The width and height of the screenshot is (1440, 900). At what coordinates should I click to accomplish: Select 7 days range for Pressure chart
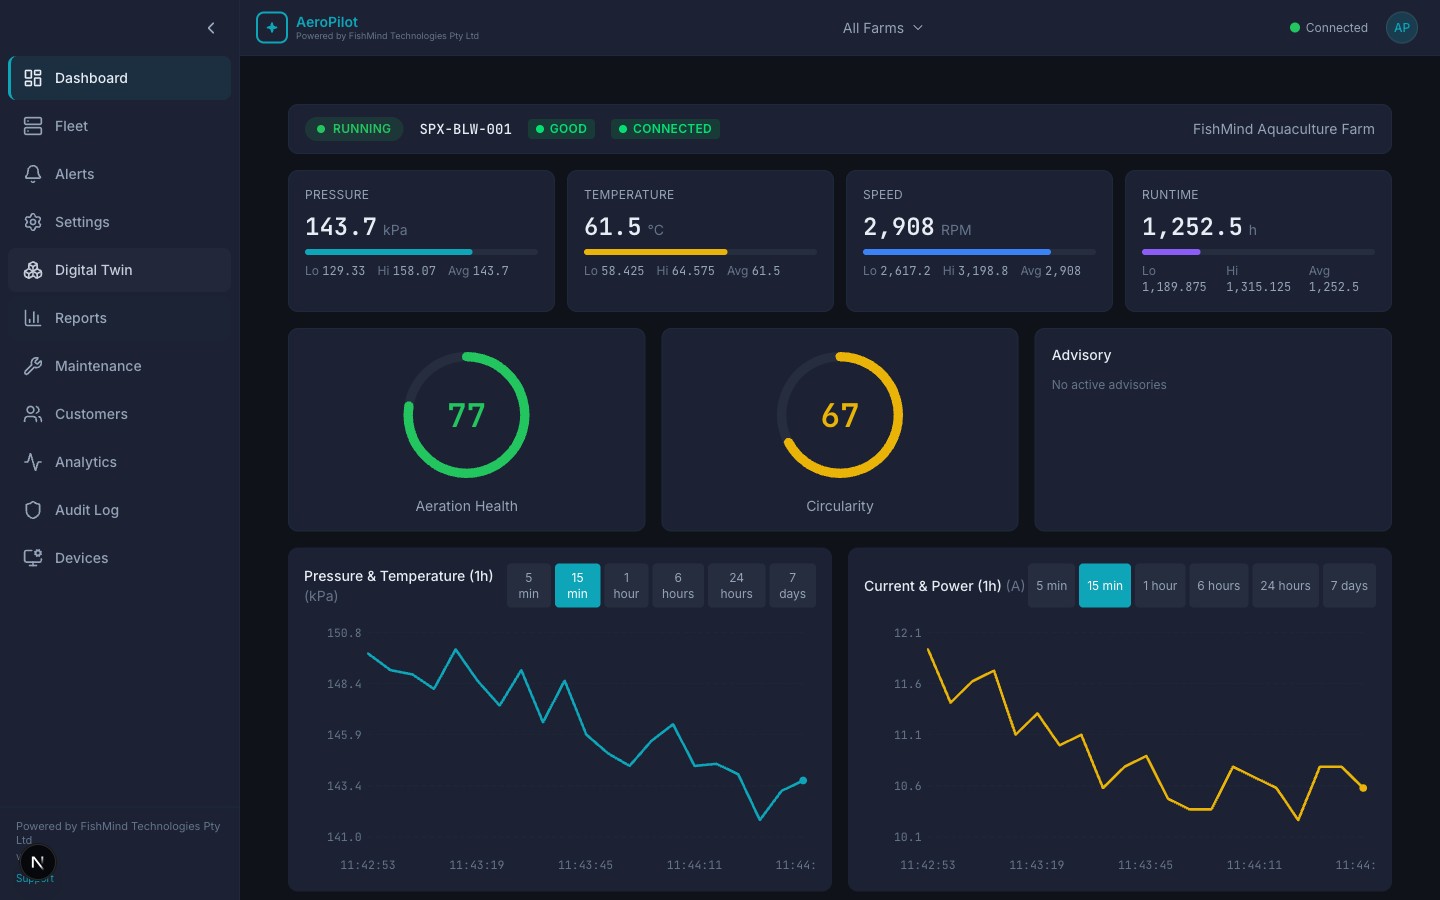(x=793, y=586)
